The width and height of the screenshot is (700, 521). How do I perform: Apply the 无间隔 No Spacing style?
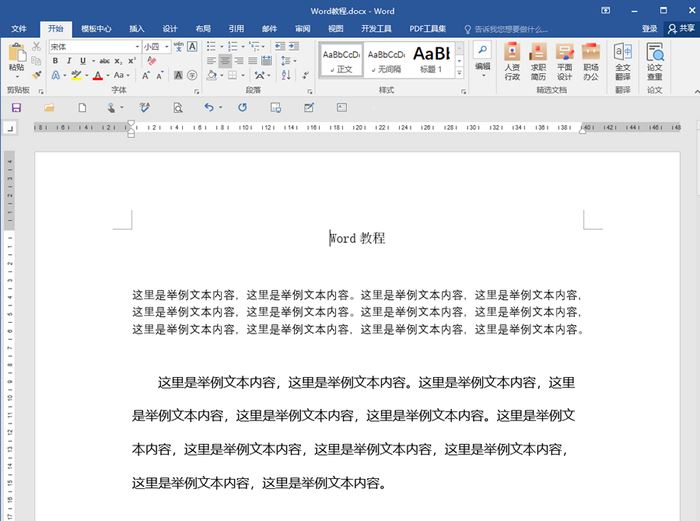click(x=387, y=60)
